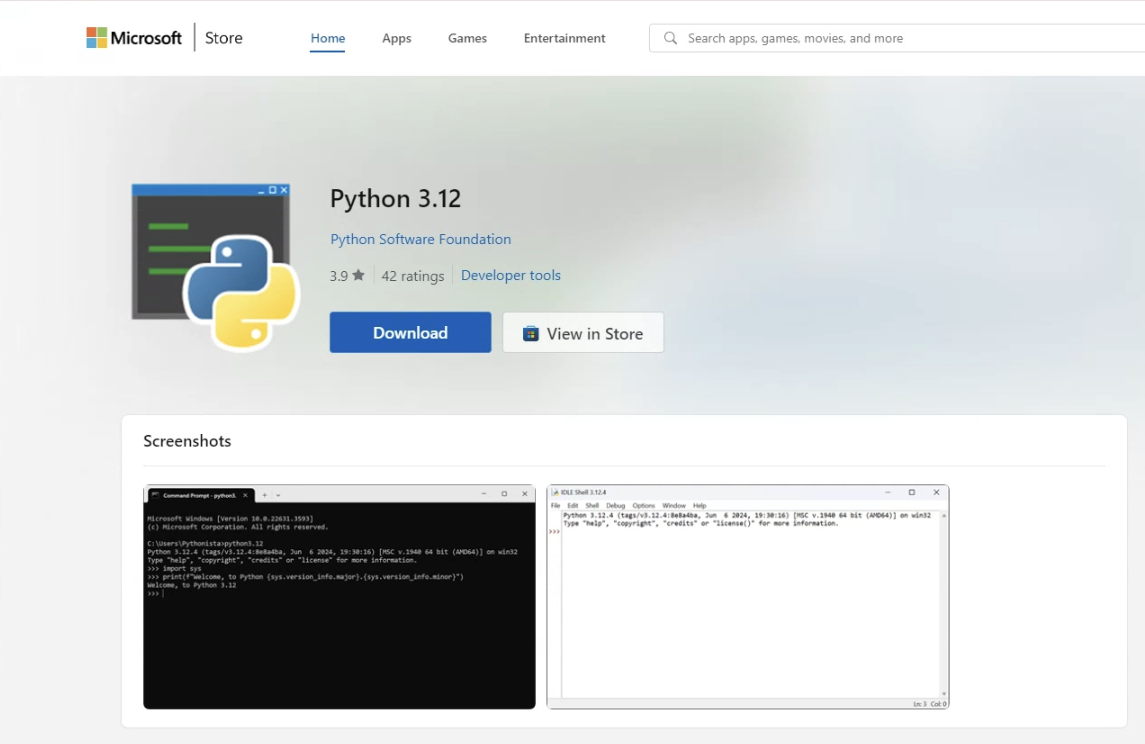Click the Python 3.12 title text
This screenshot has height=744, width=1145.
pos(395,199)
